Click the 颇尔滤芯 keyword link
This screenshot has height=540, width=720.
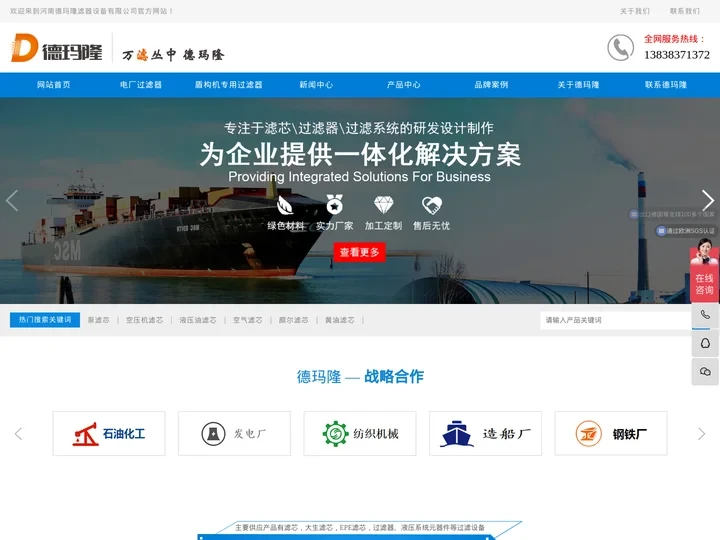click(293, 320)
